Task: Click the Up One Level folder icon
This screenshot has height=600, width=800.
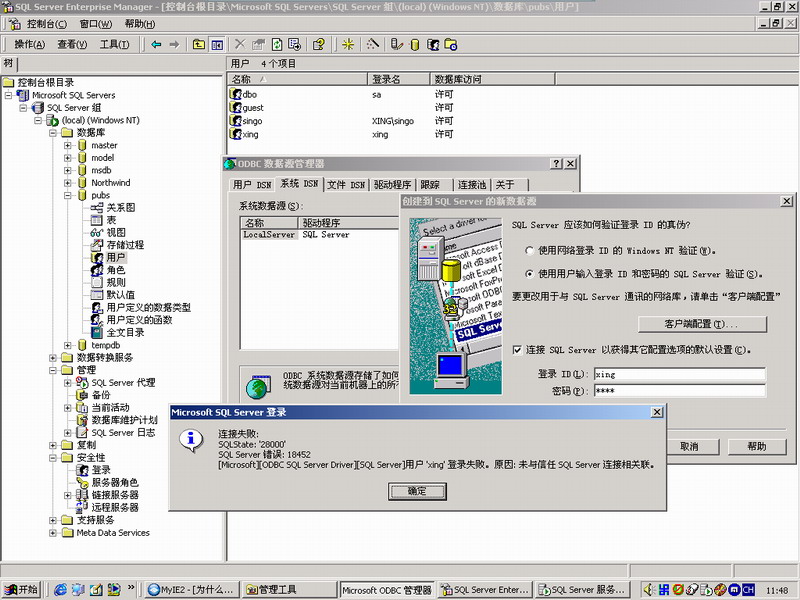Action: tap(198, 45)
